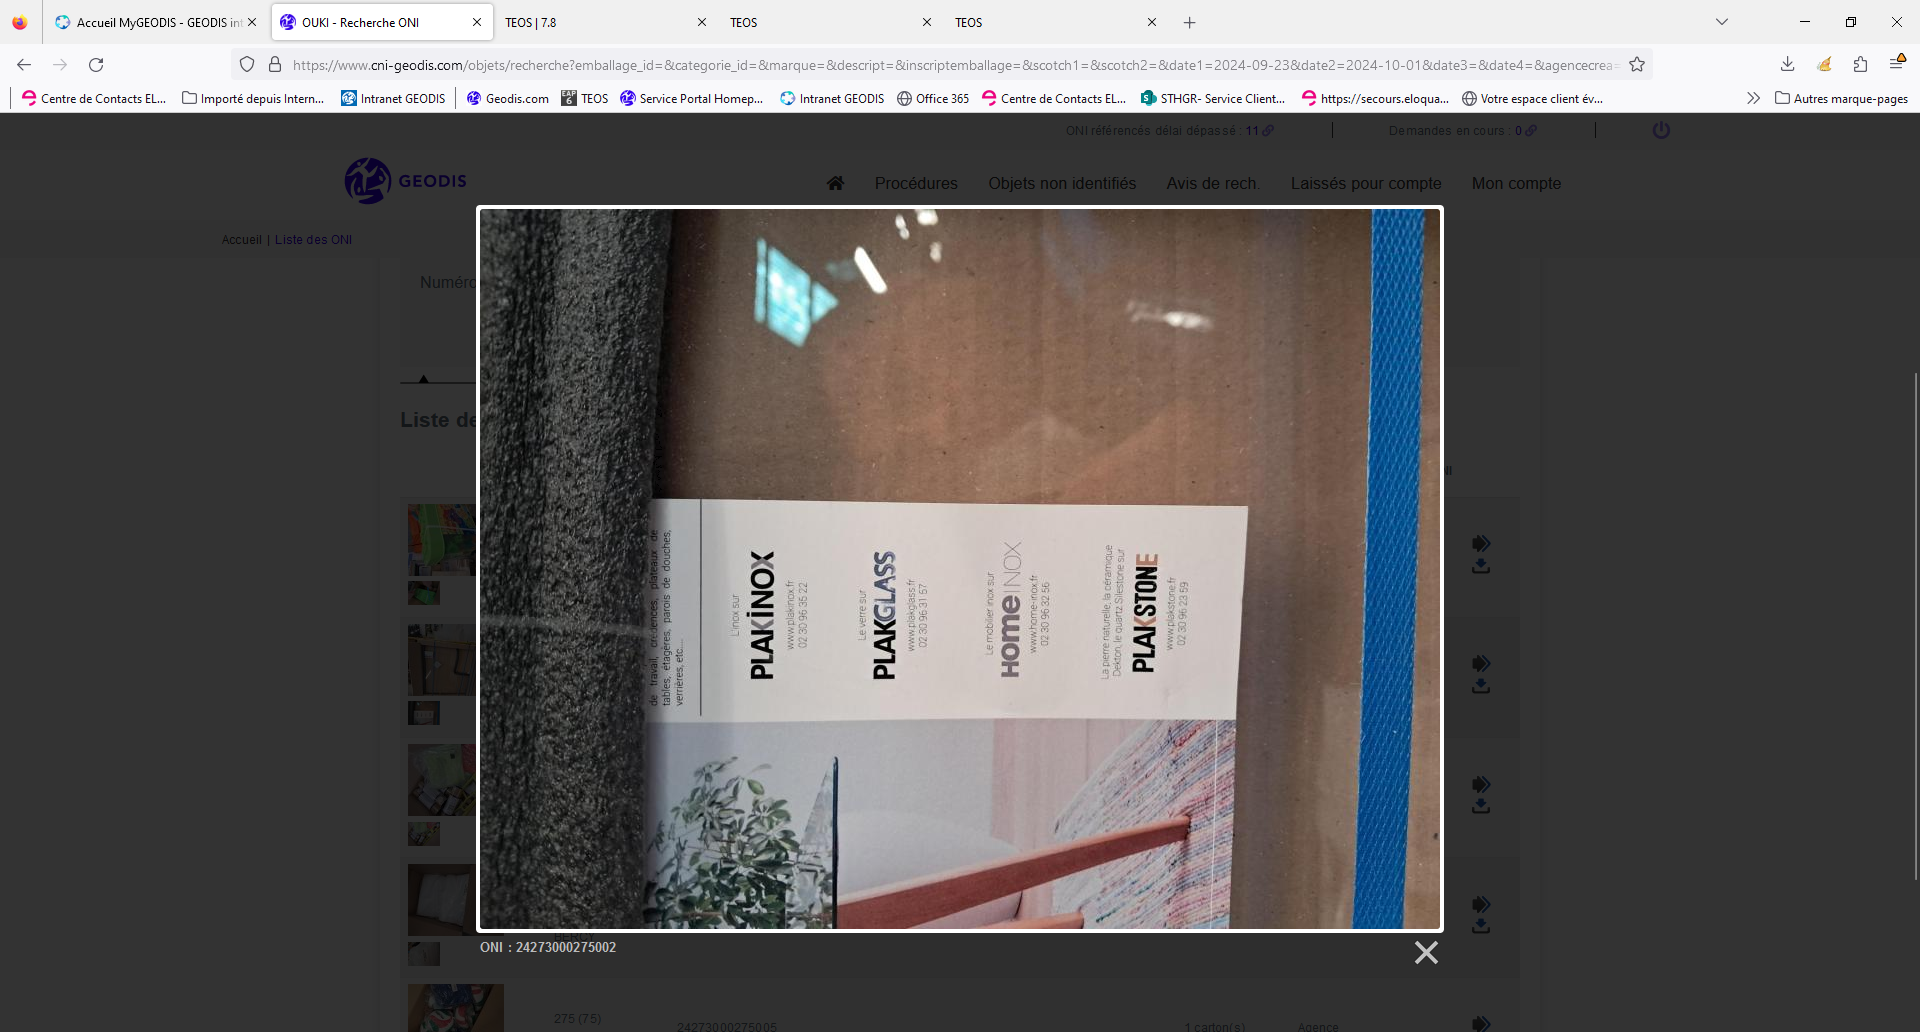Open Objets non identifiés menu

click(1062, 183)
